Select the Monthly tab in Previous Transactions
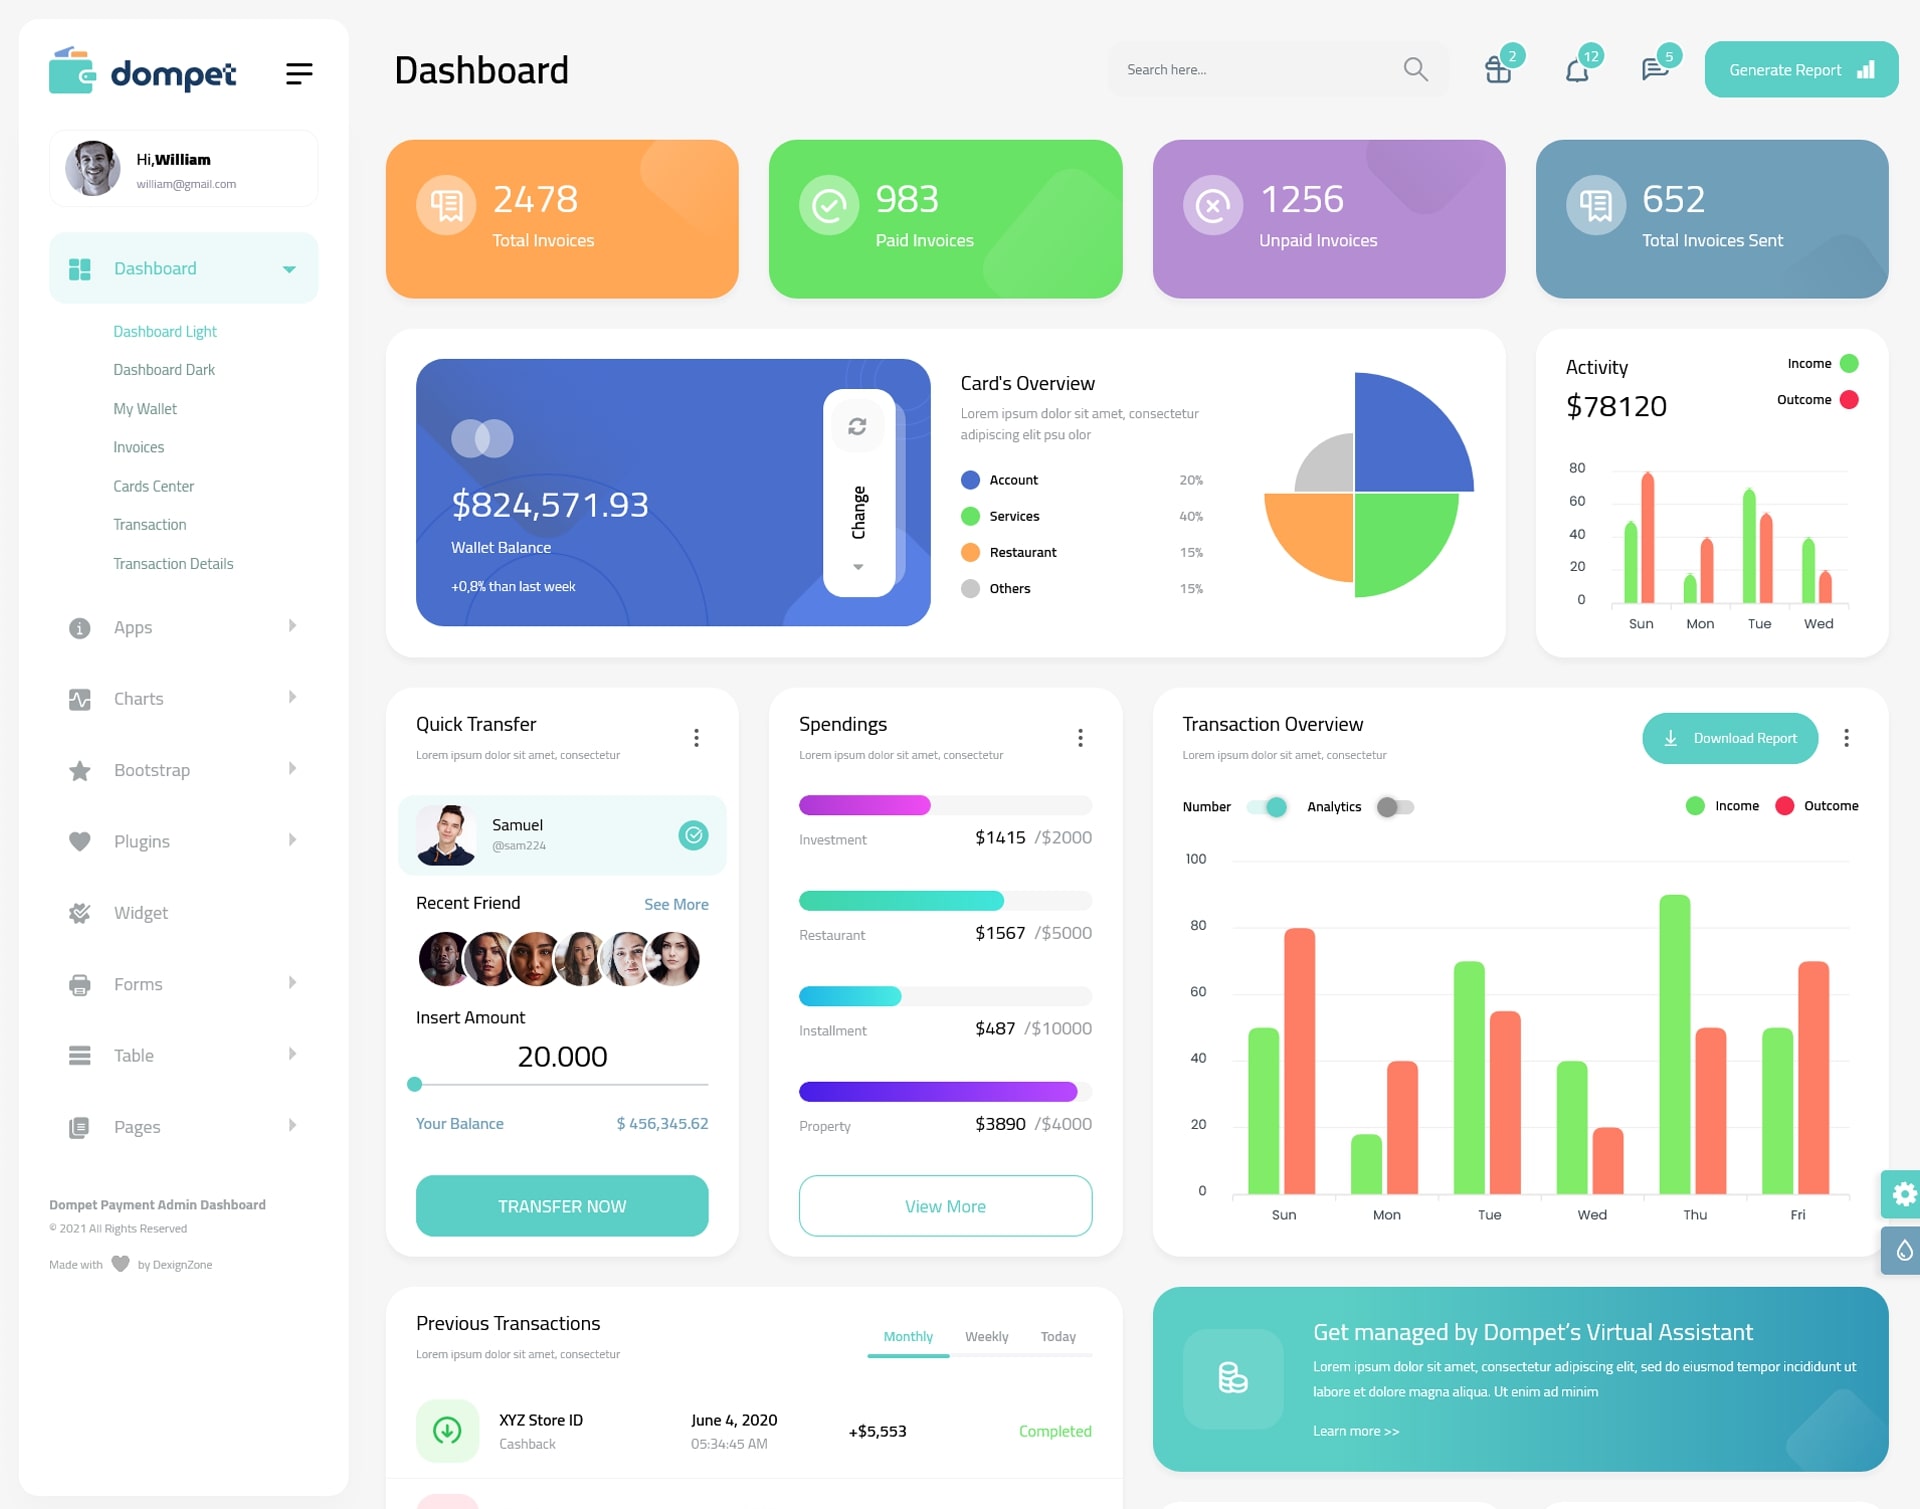The height and width of the screenshot is (1509, 1920). (907, 1334)
